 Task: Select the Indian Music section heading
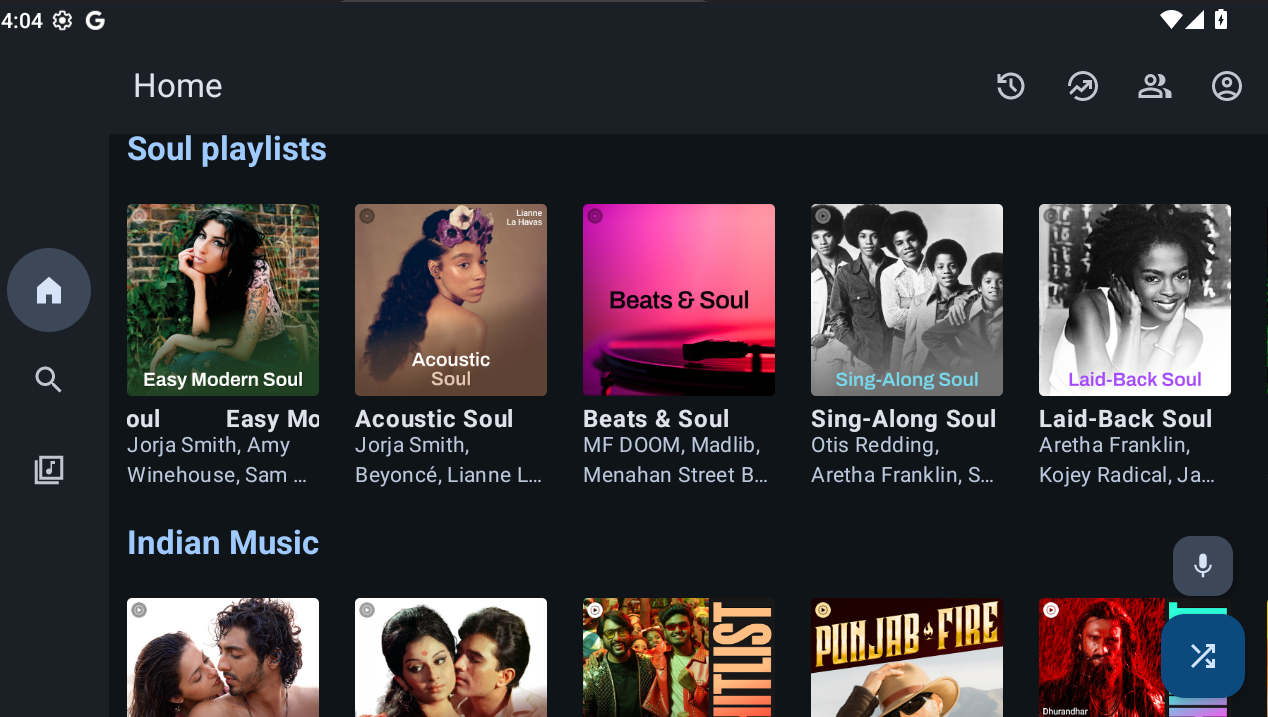(x=223, y=543)
